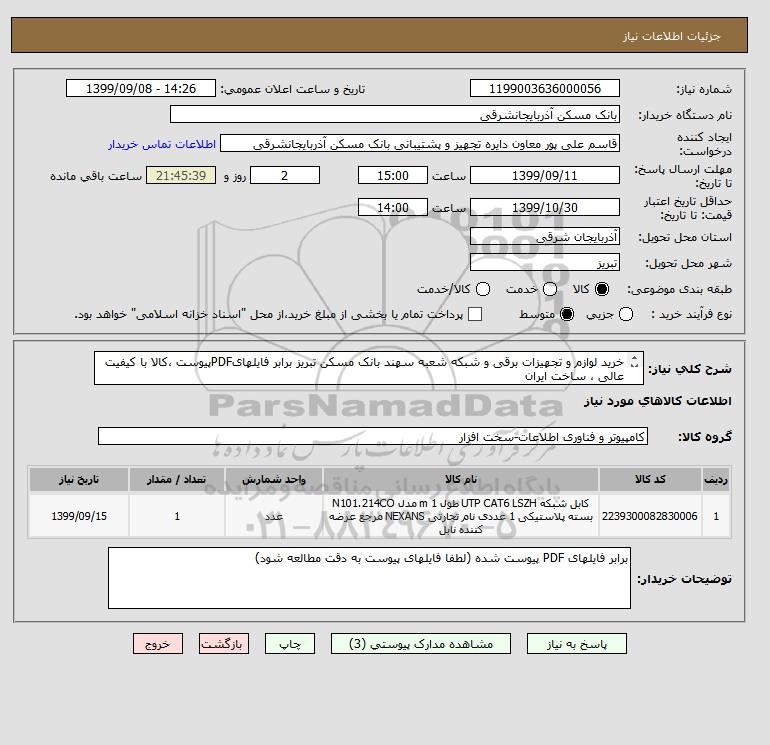770x745 pixels.
Task: Click the بازگشت back button
Action: pyautogui.click(x=224, y=643)
